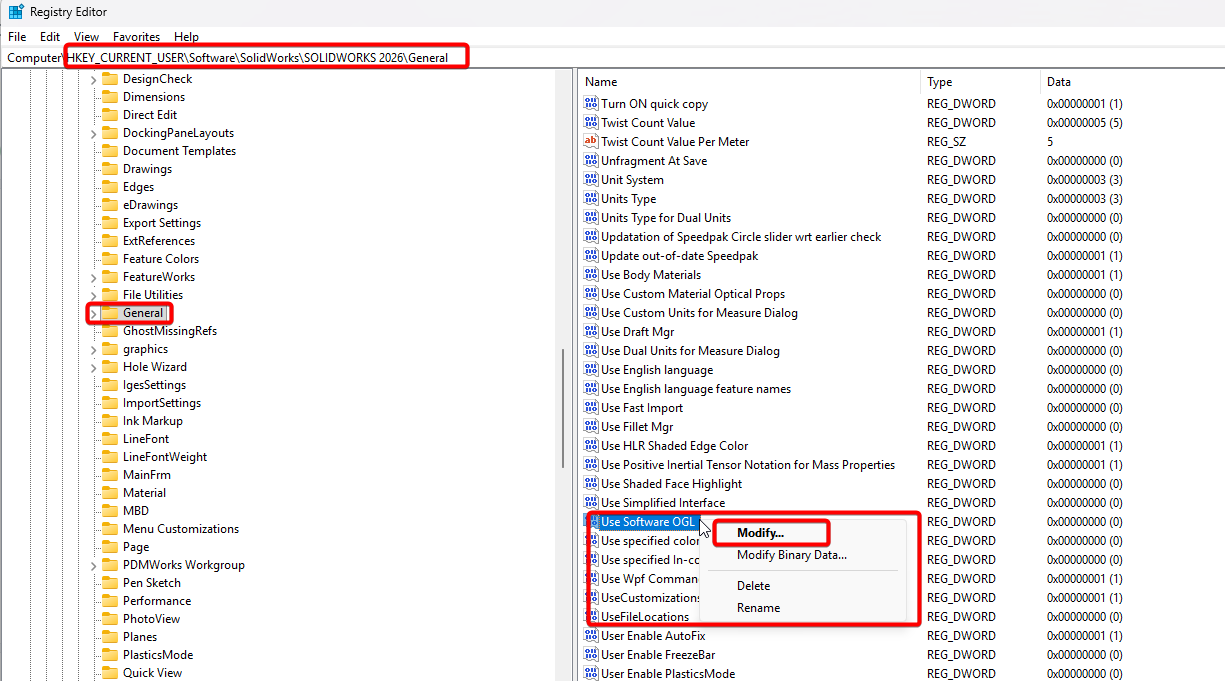The image size is (1225, 681).
Task: Select the Use Simplified Interface value
Action: [663, 503]
